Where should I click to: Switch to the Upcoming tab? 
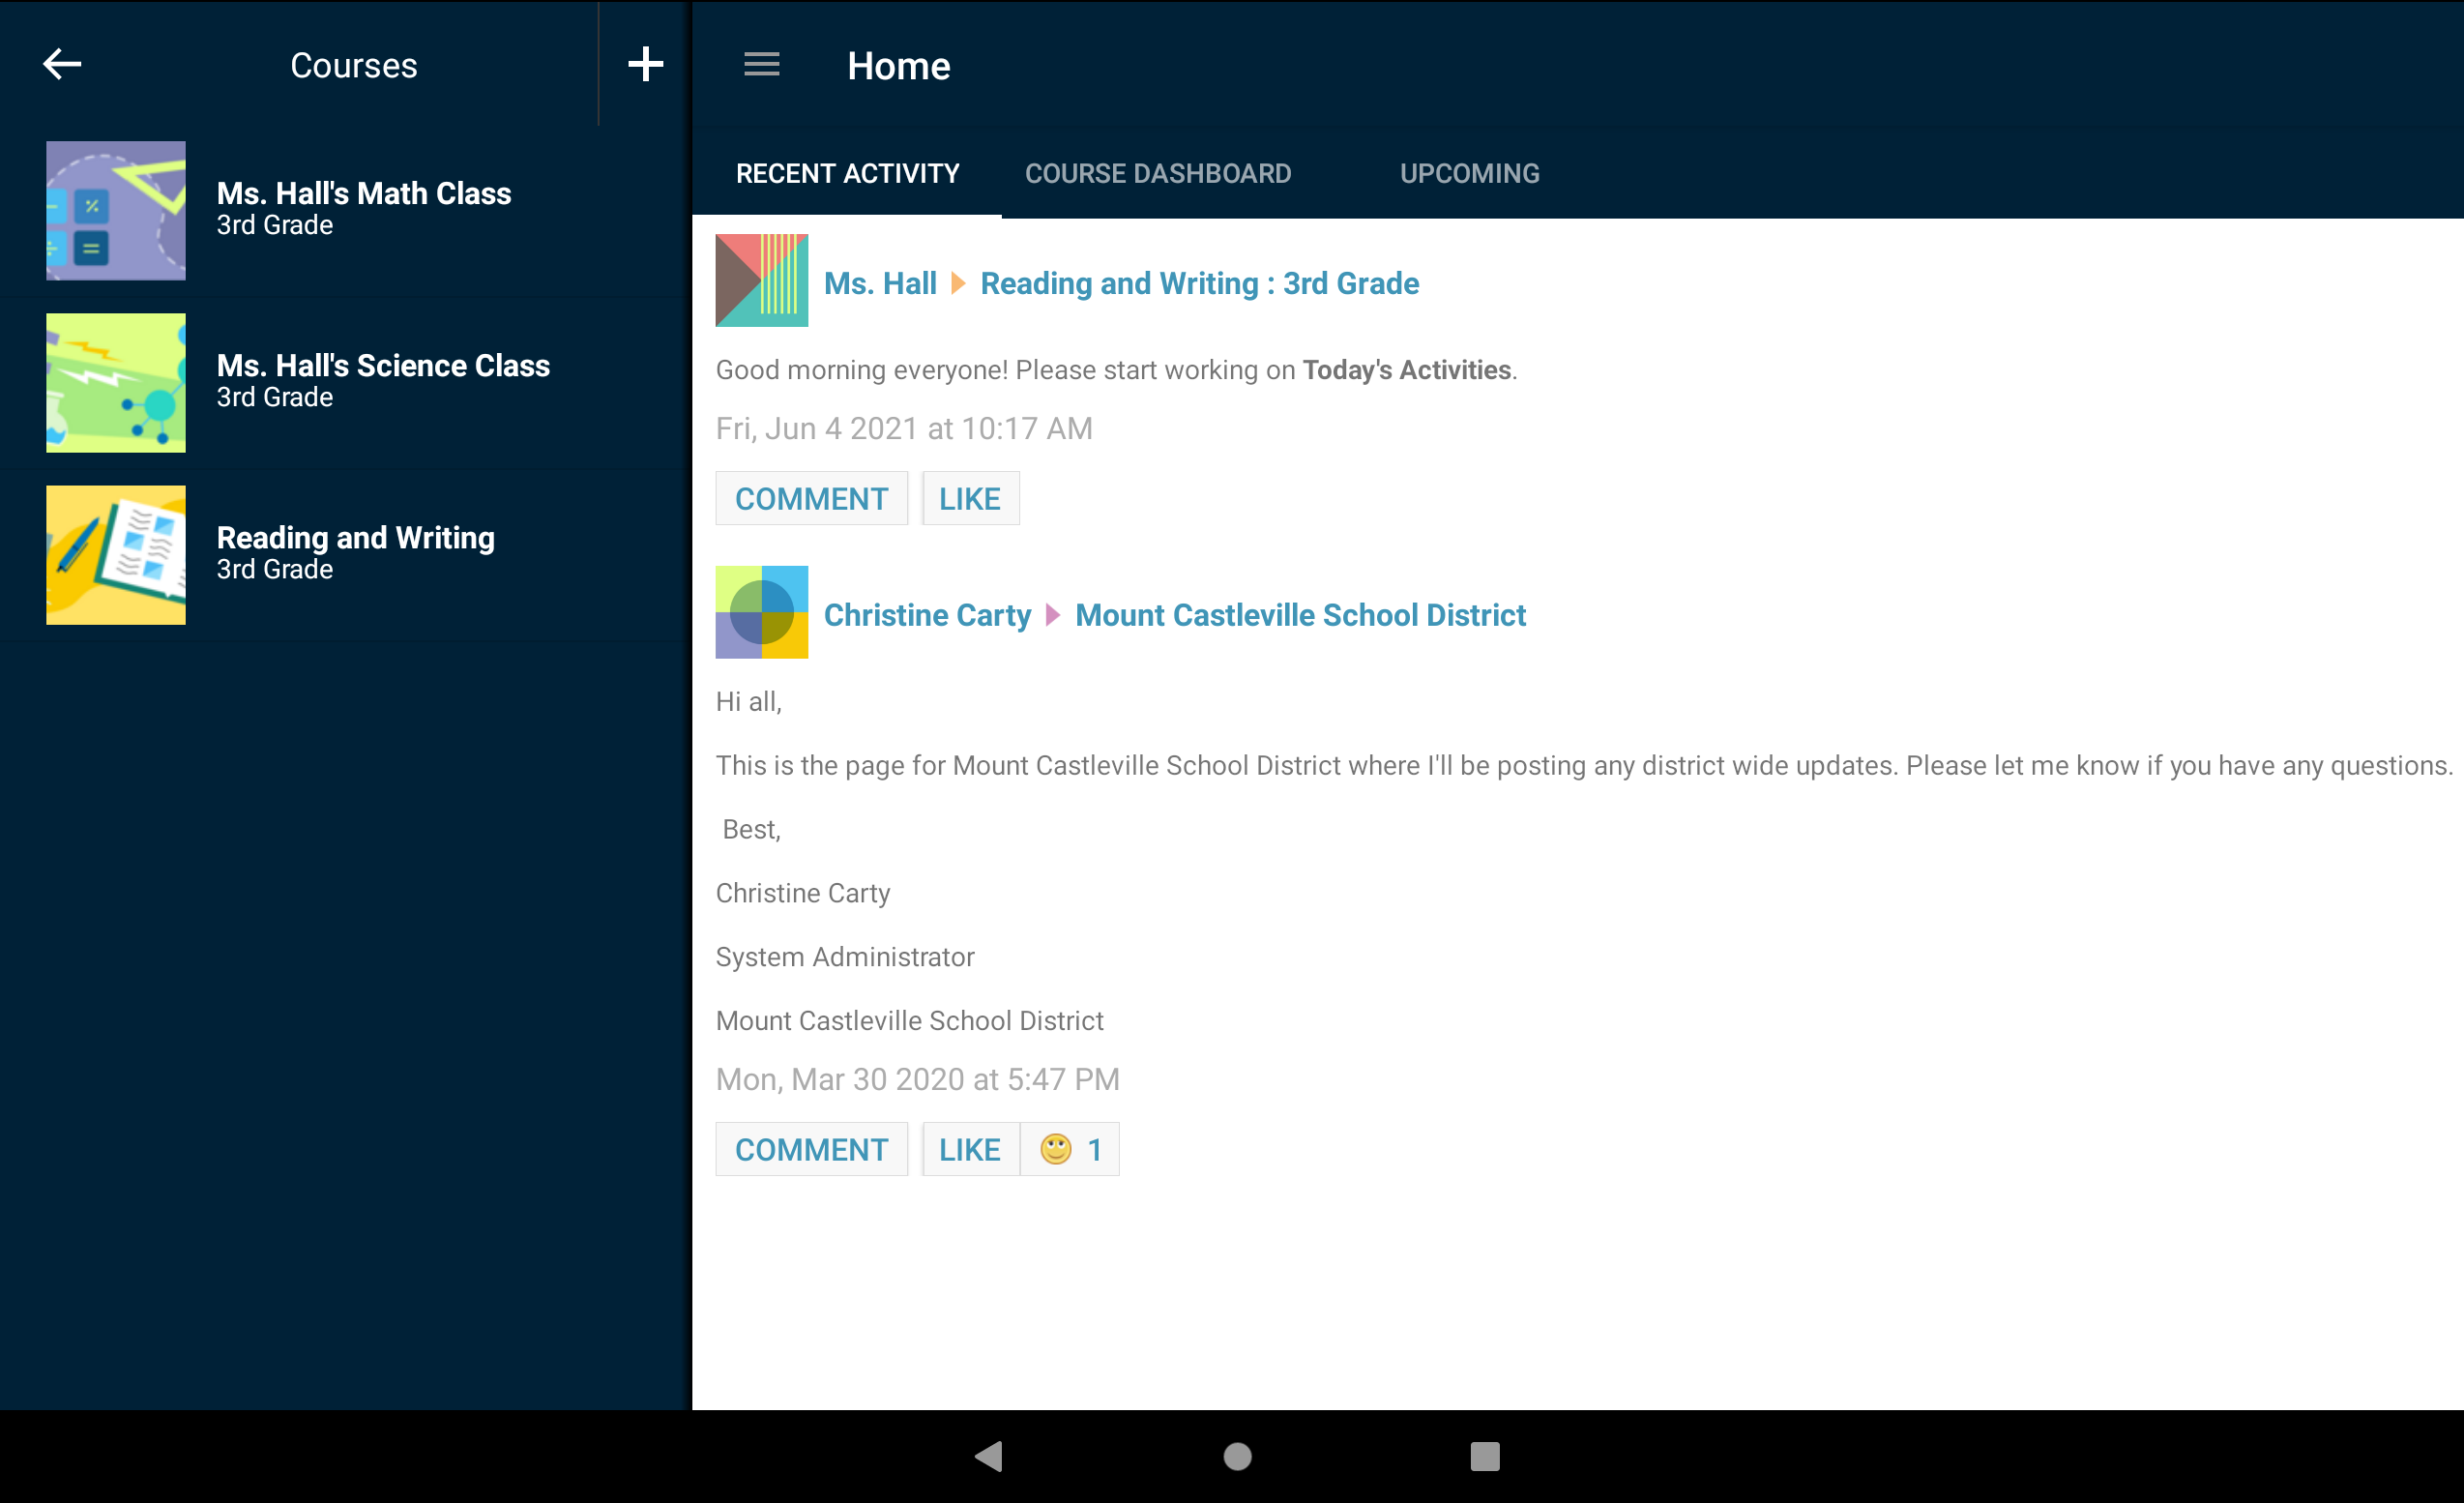[x=1468, y=174]
